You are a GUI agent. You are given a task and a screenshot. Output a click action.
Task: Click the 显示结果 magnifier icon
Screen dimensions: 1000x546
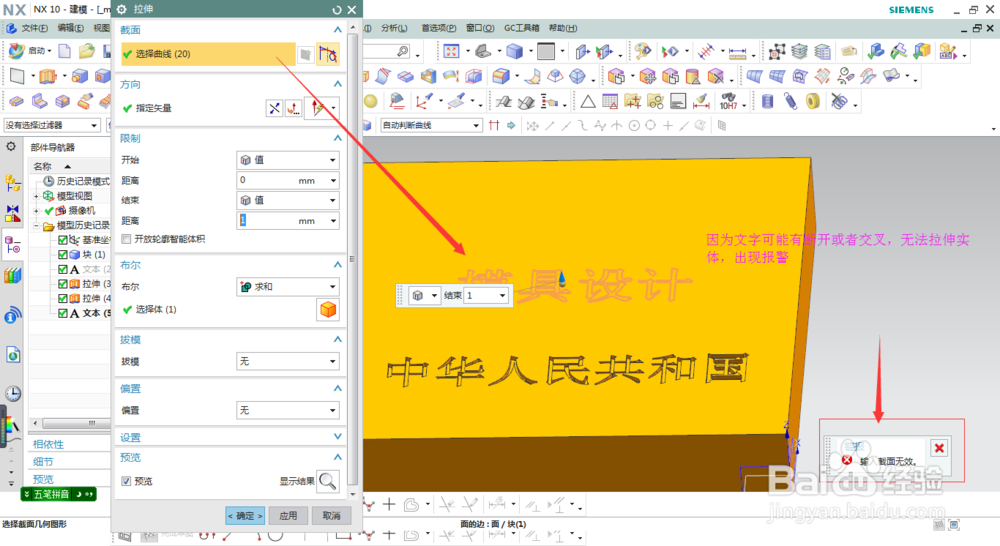click(x=328, y=480)
